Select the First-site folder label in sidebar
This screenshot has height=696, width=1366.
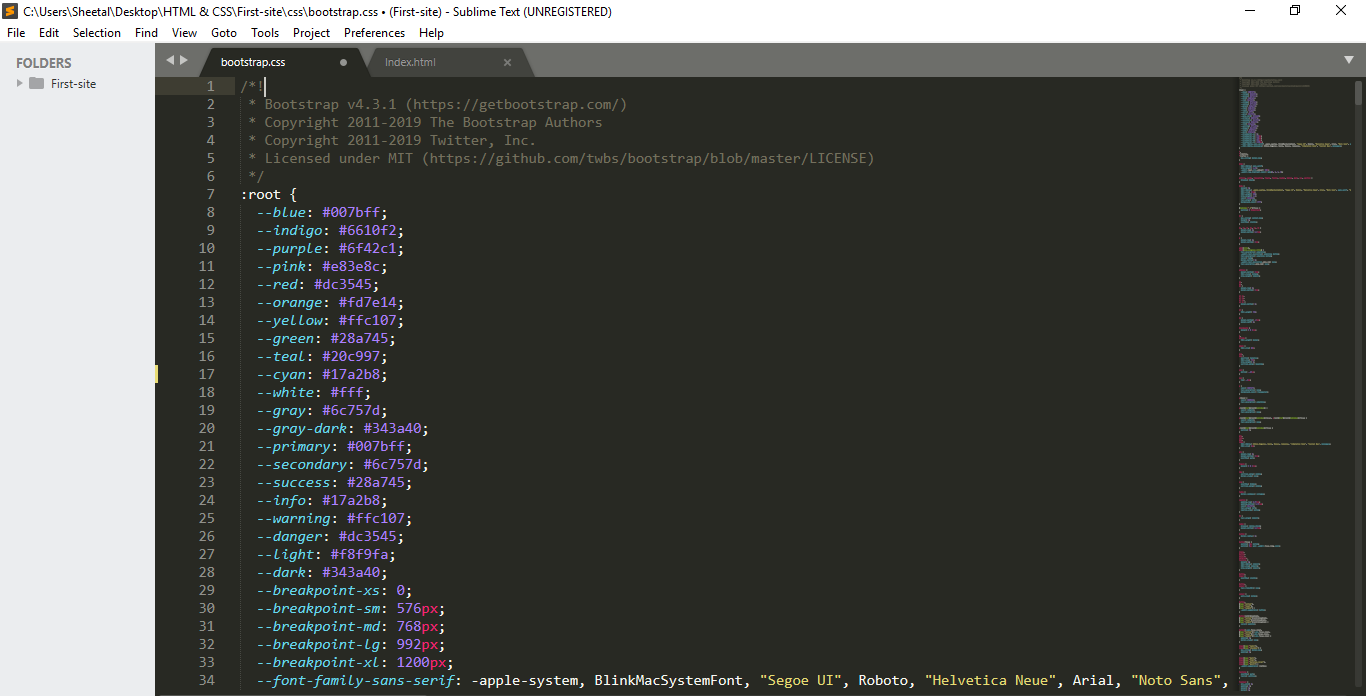[x=73, y=84]
